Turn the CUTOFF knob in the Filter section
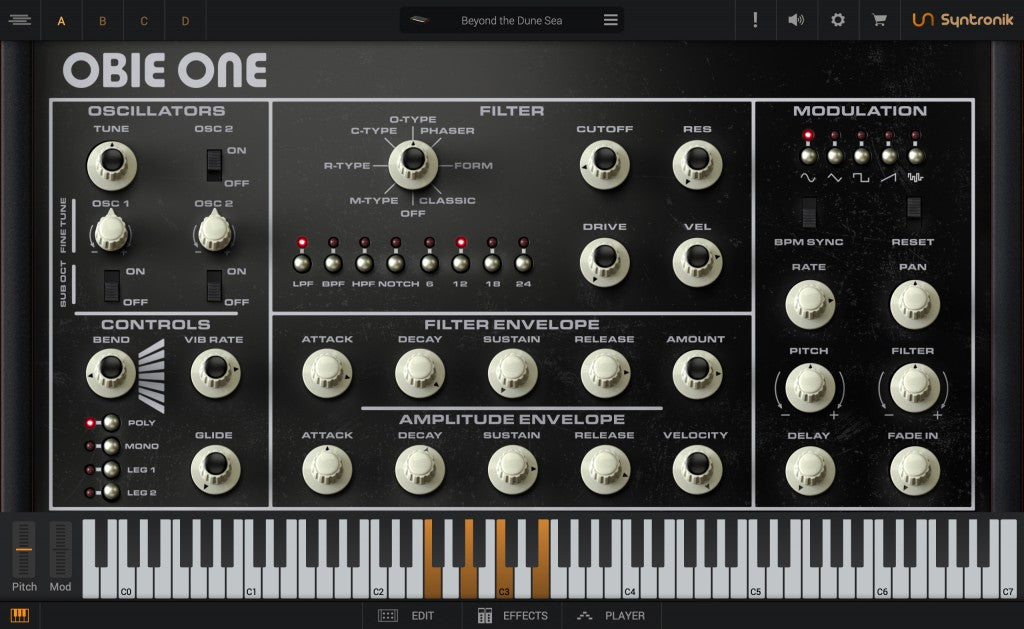The image size is (1024, 629). [x=606, y=163]
